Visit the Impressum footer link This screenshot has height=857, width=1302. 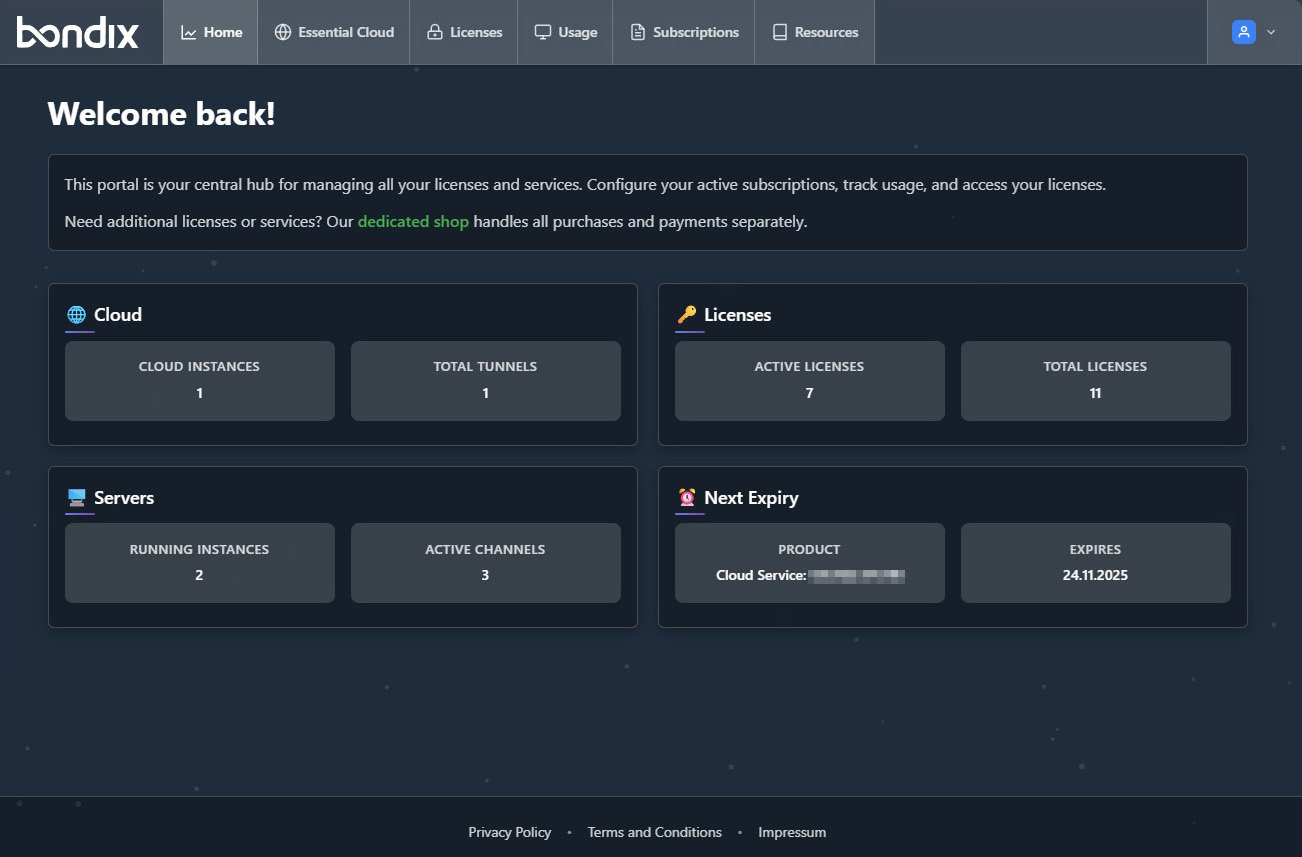click(792, 832)
